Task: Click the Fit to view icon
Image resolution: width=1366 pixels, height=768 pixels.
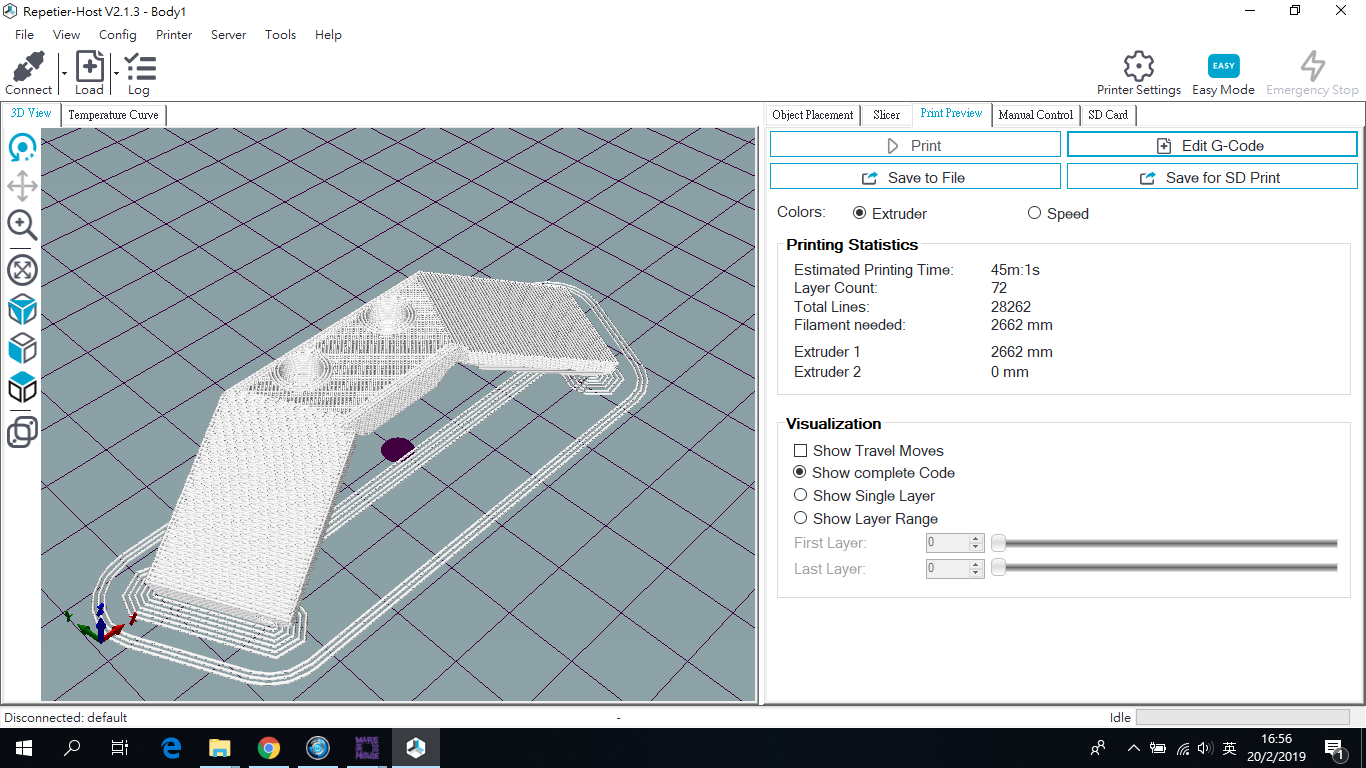Action: pos(22,270)
